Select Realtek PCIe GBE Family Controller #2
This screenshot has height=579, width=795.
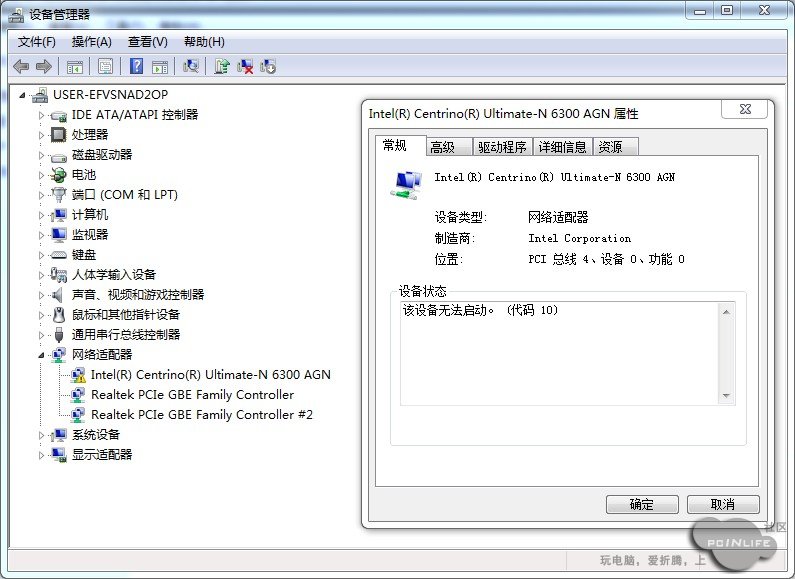coord(202,415)
